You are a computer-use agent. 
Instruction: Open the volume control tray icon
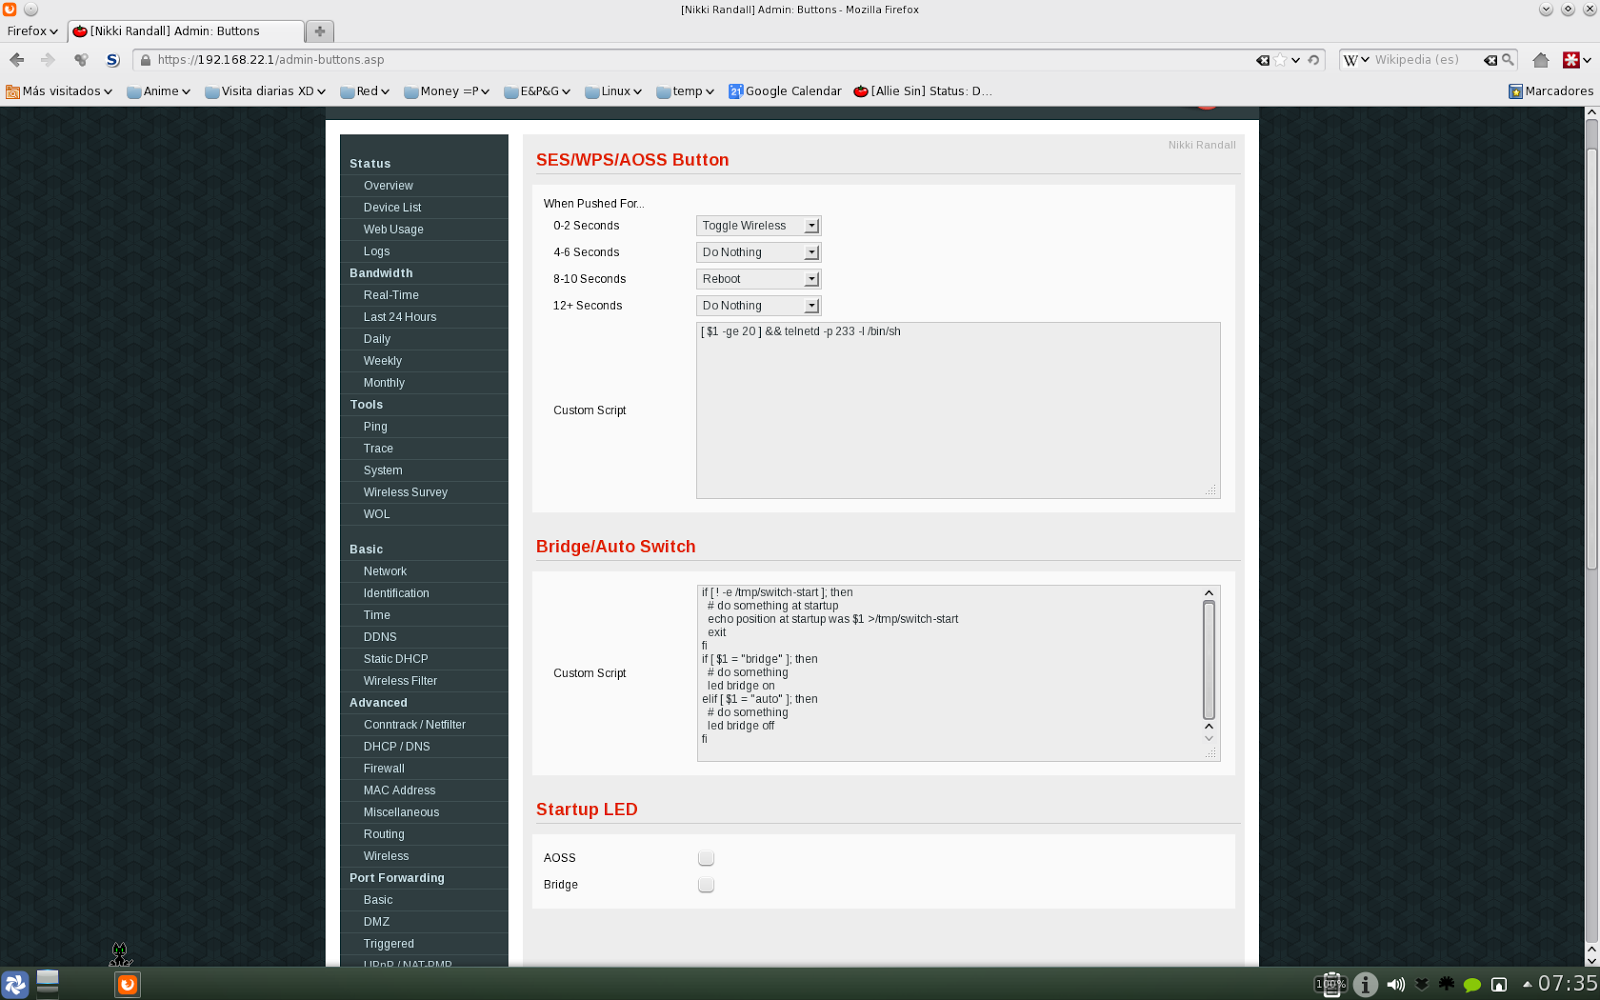pos(1396,985)
